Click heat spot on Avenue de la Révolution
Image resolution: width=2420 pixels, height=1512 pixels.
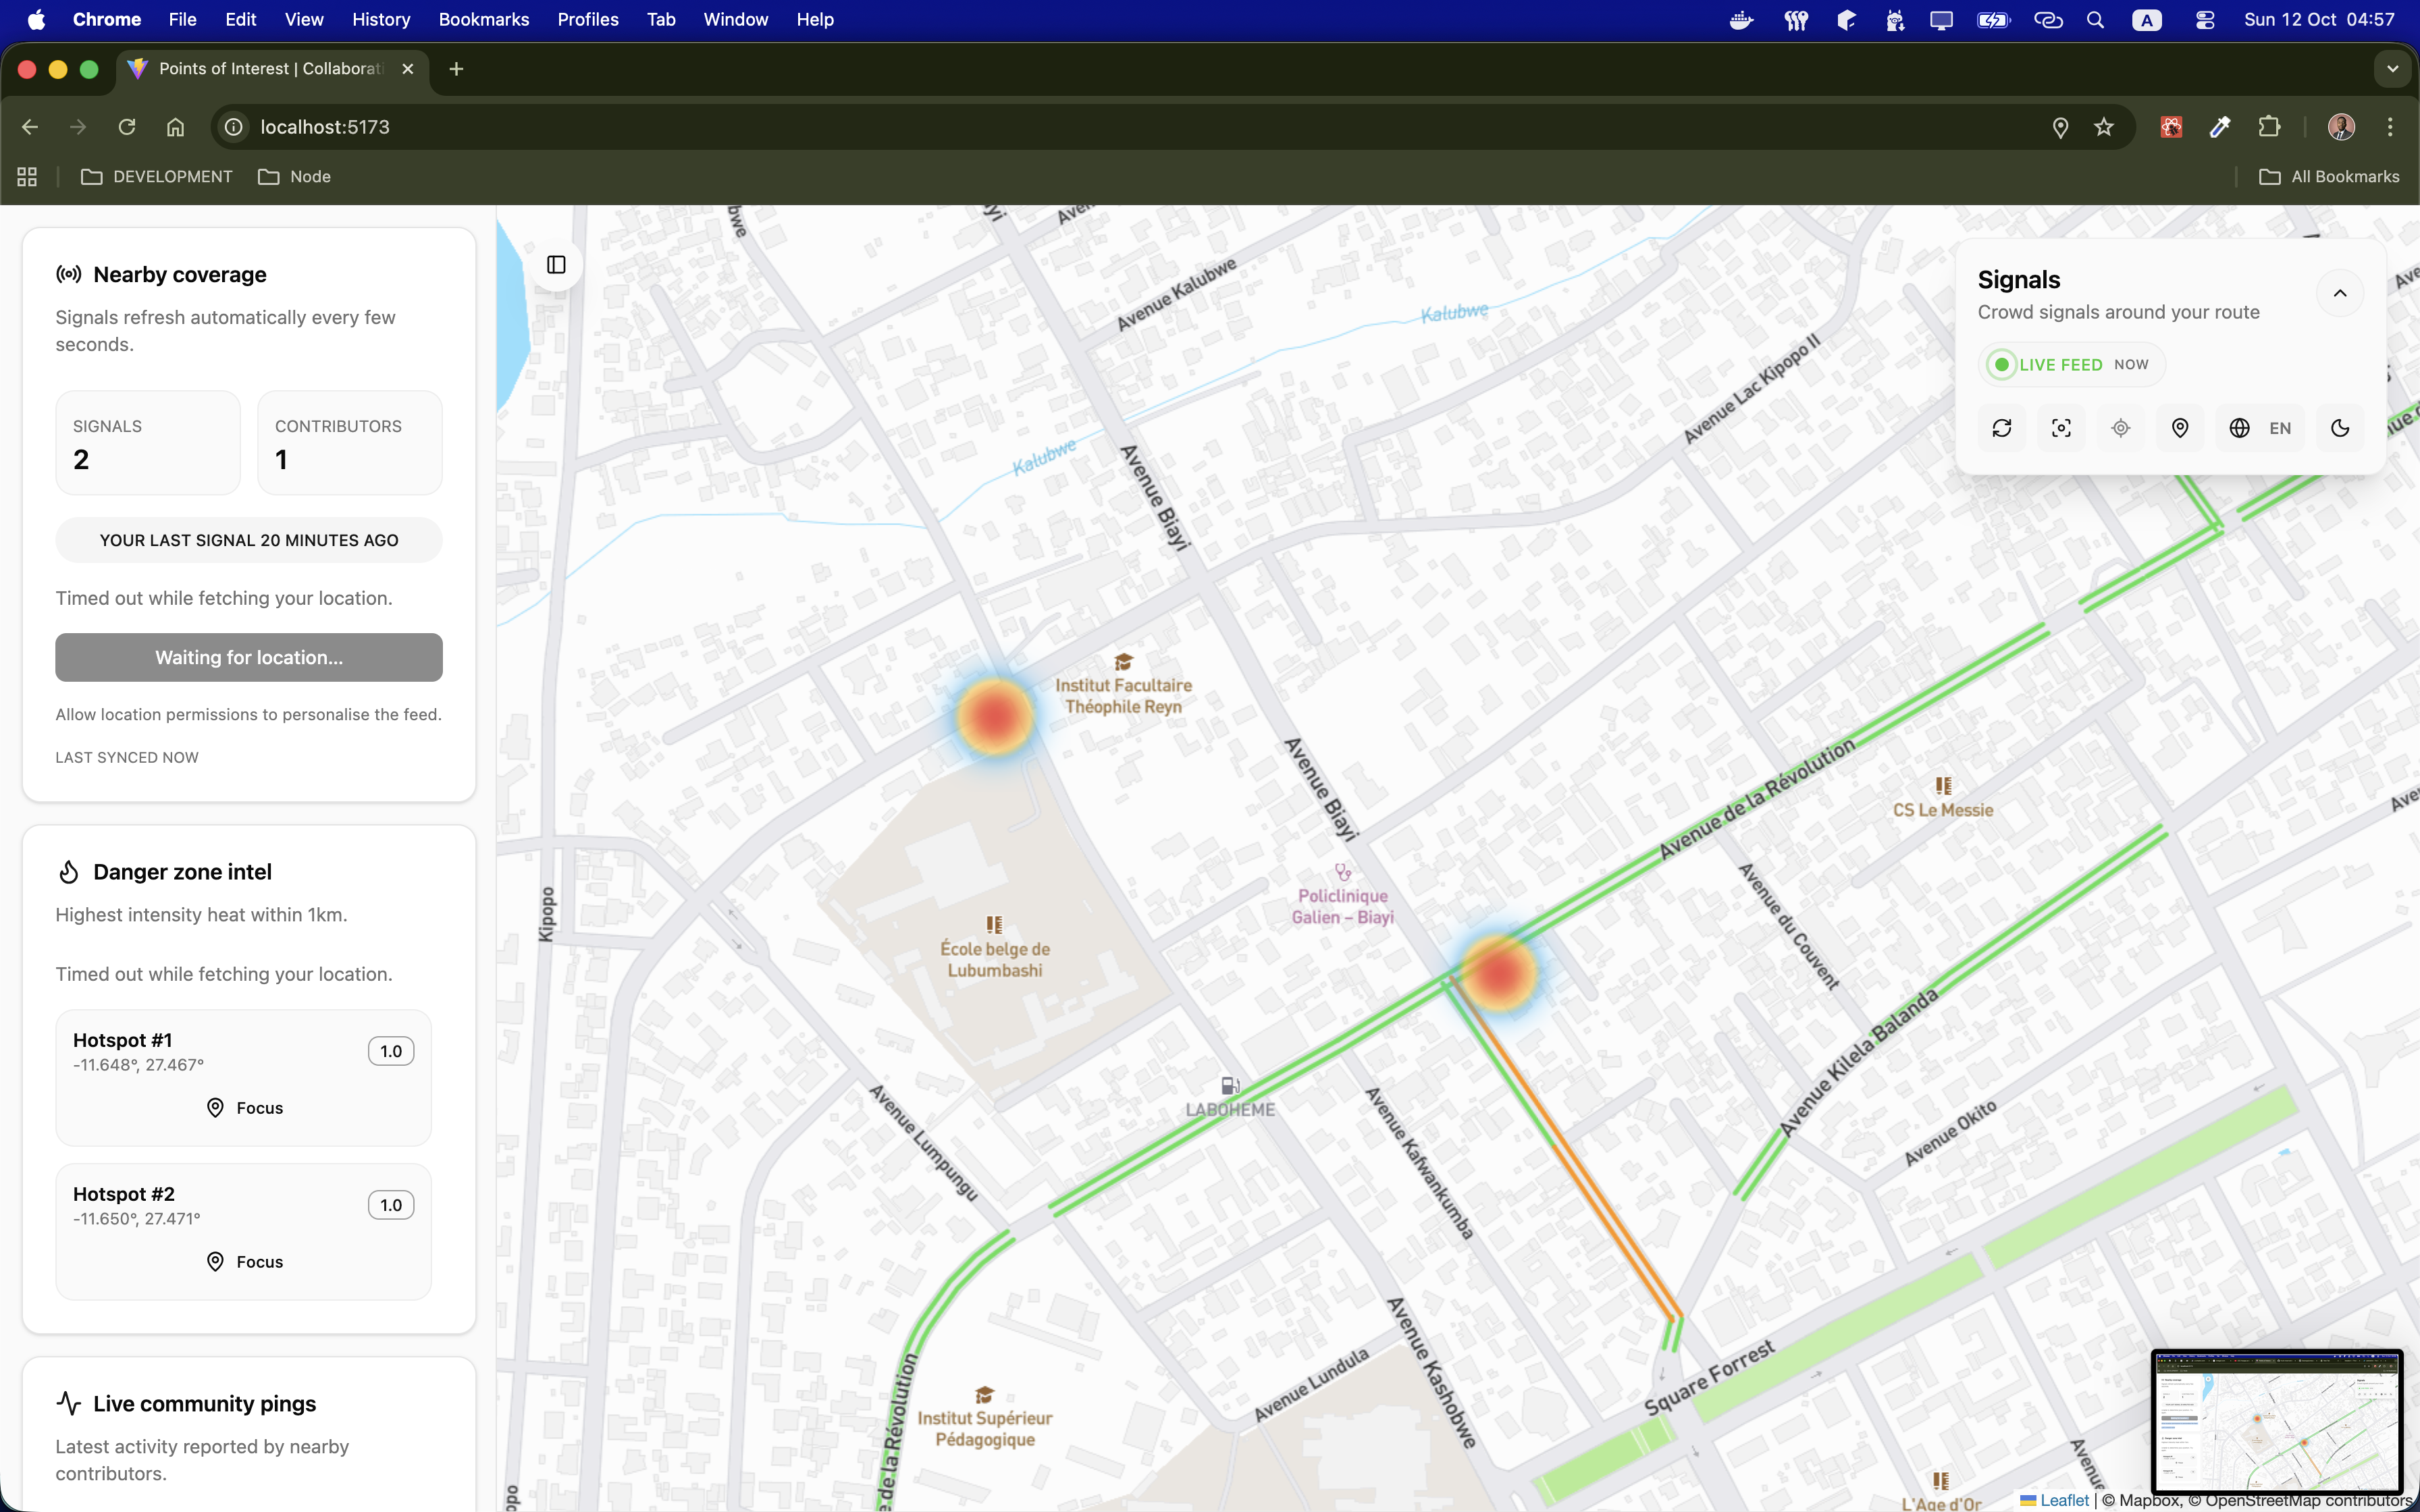pyautogui.click(x=1498, y=973)
